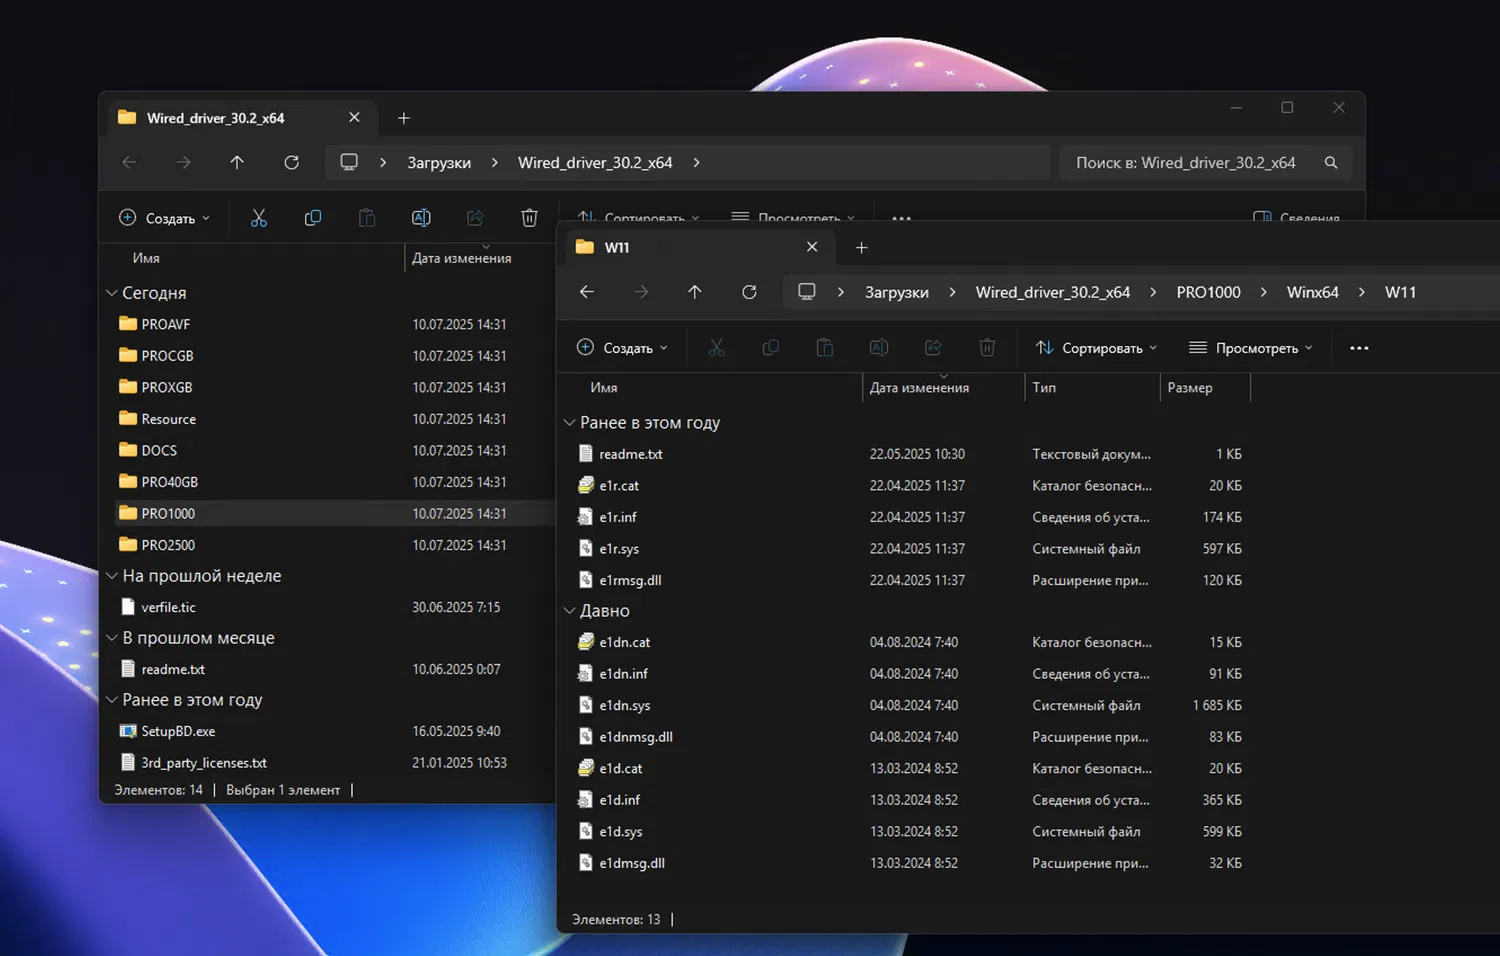Select the e1d.sys file
This screenshot has width=1500, height=956.
click(x=621, y=832)
